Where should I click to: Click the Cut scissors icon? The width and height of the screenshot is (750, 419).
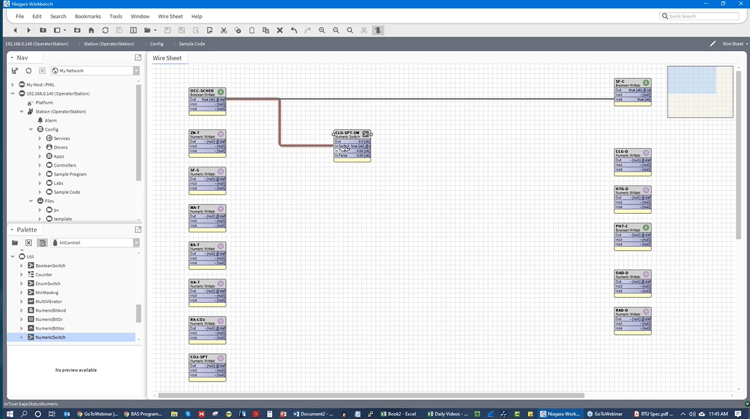click(x=223, y=30)
